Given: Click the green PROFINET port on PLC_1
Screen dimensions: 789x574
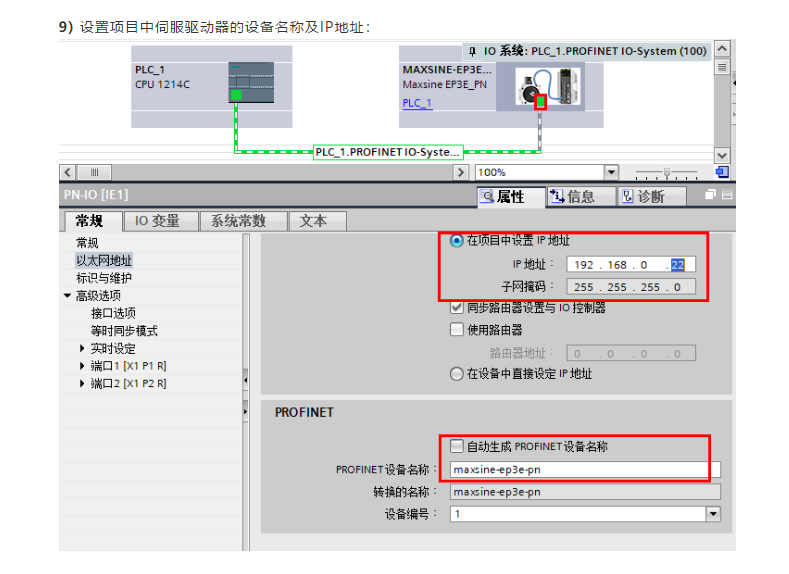Looking at the screenshot, I should (x=236, y=96).
